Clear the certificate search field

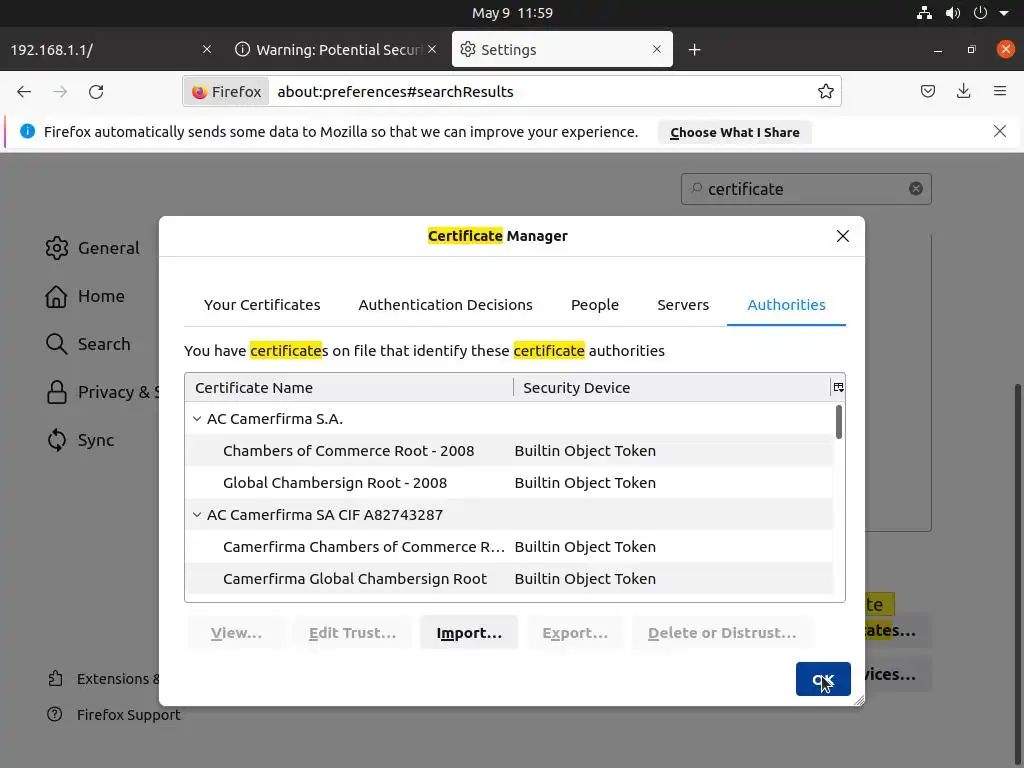[916, 189]
